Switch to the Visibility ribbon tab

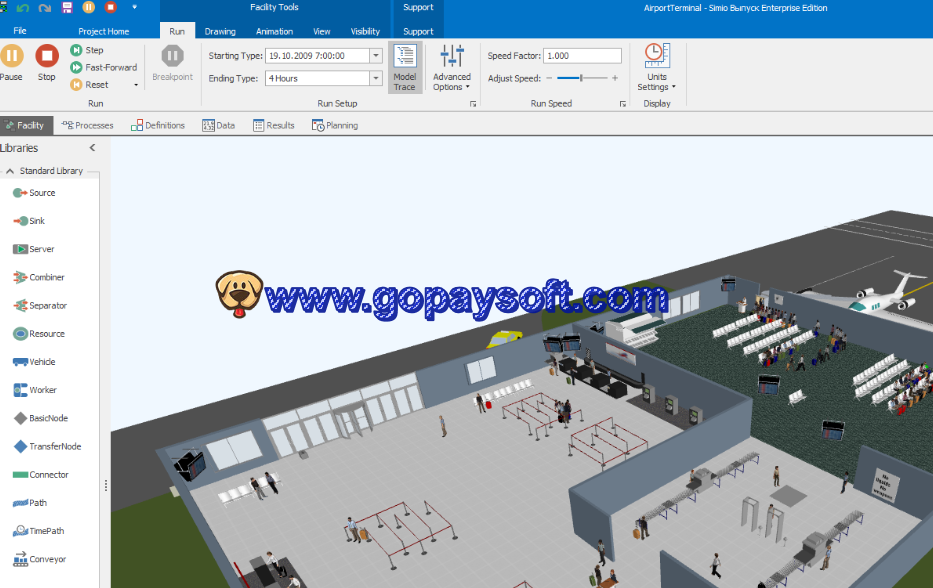(x=365, y=31)
